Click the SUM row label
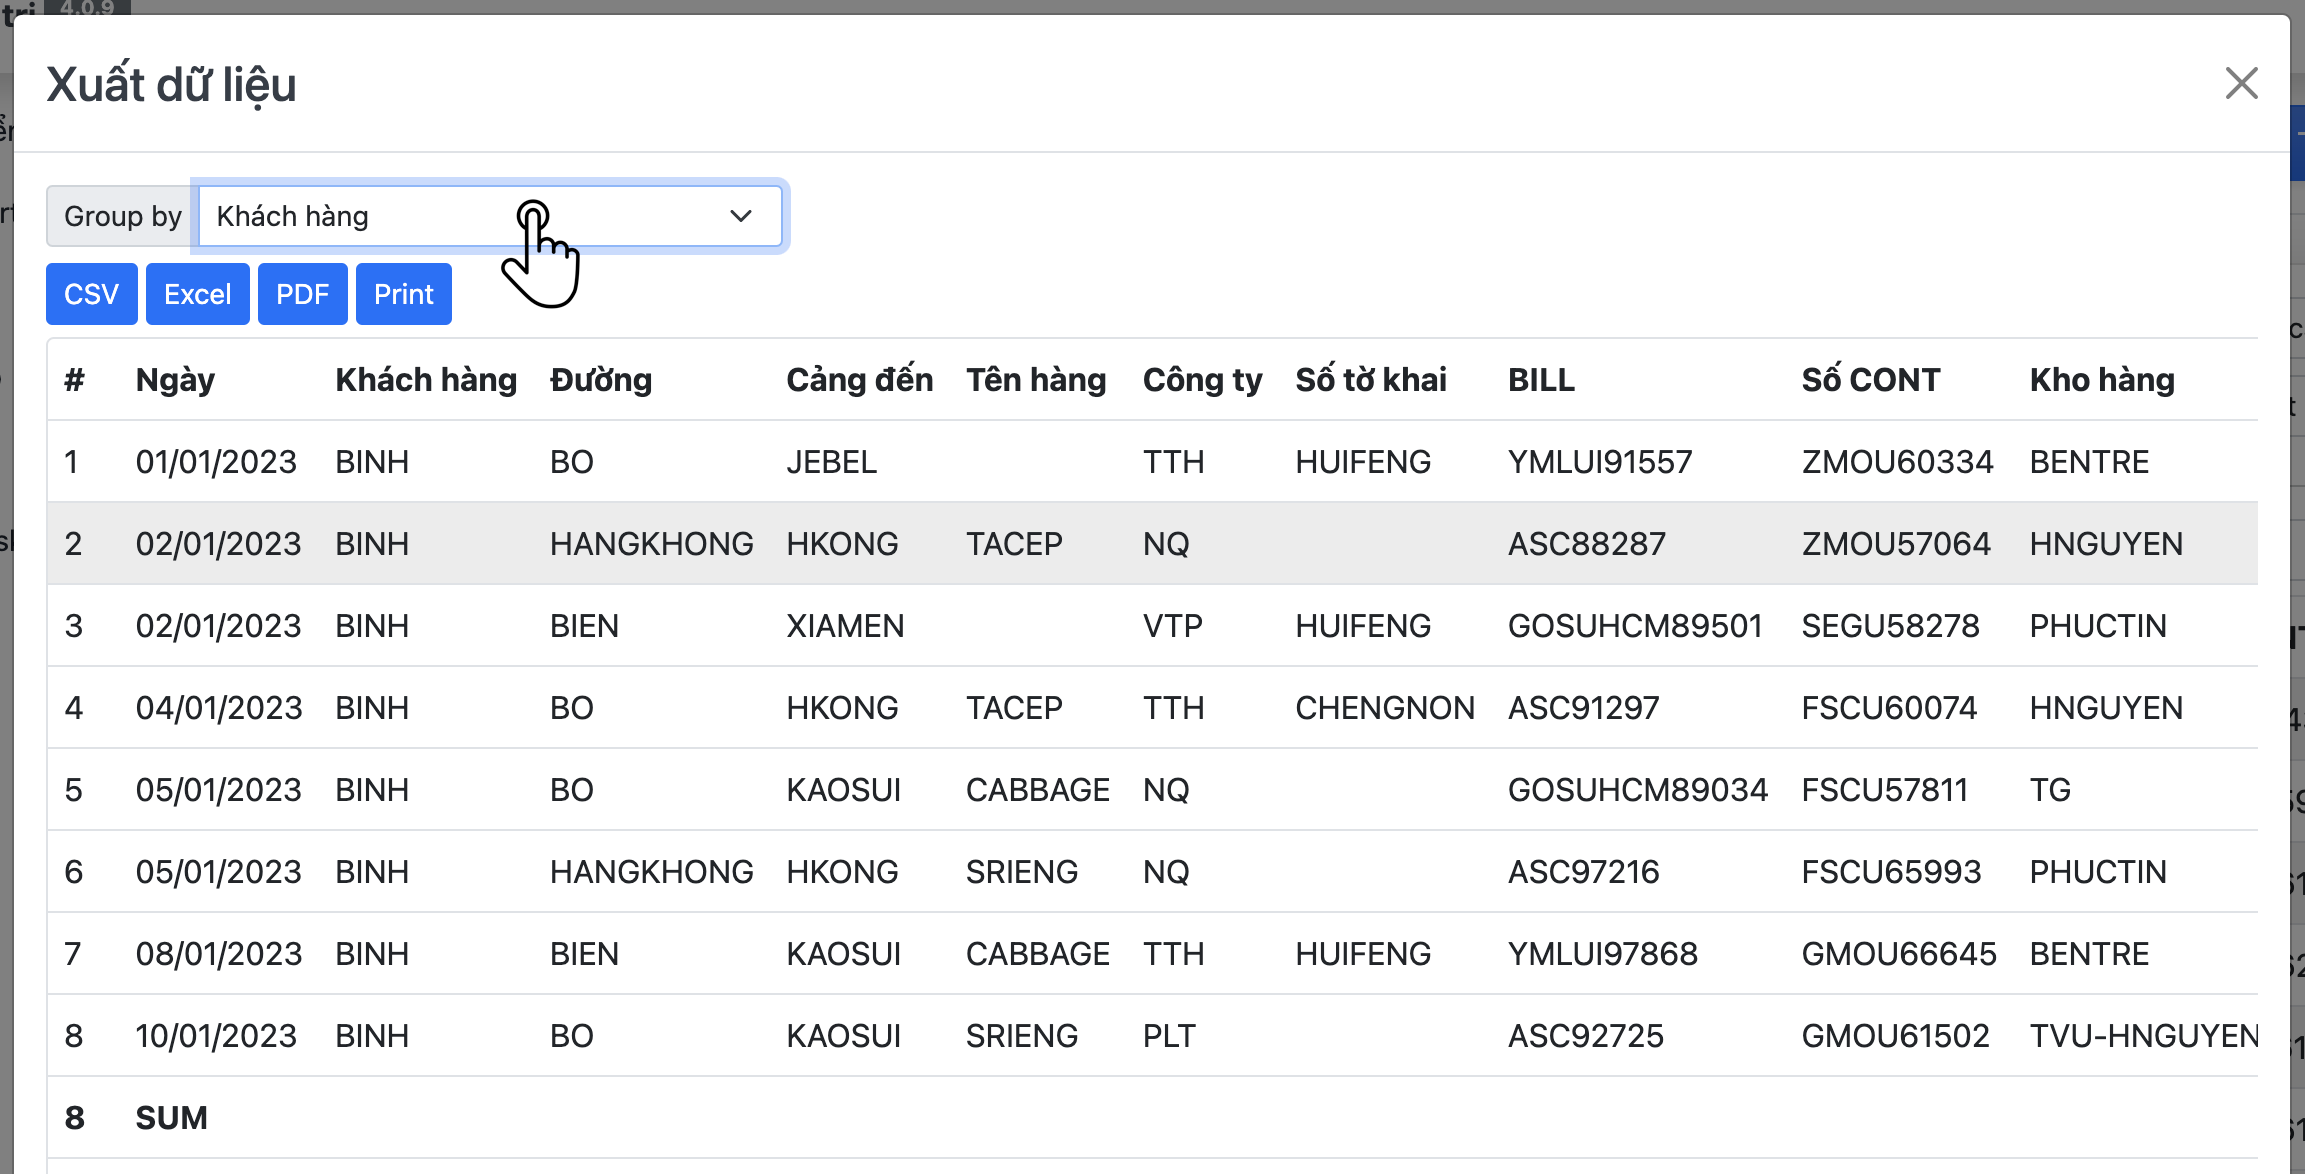 [171, 1118]
